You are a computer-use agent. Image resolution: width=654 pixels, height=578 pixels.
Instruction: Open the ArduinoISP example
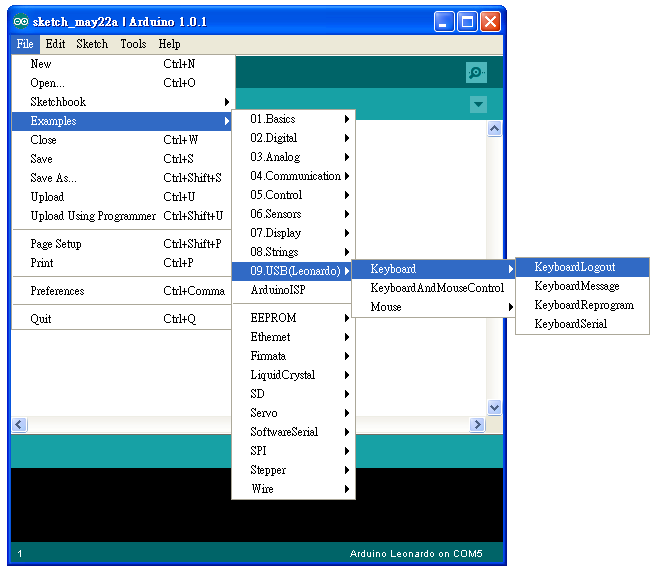(294, 290)
